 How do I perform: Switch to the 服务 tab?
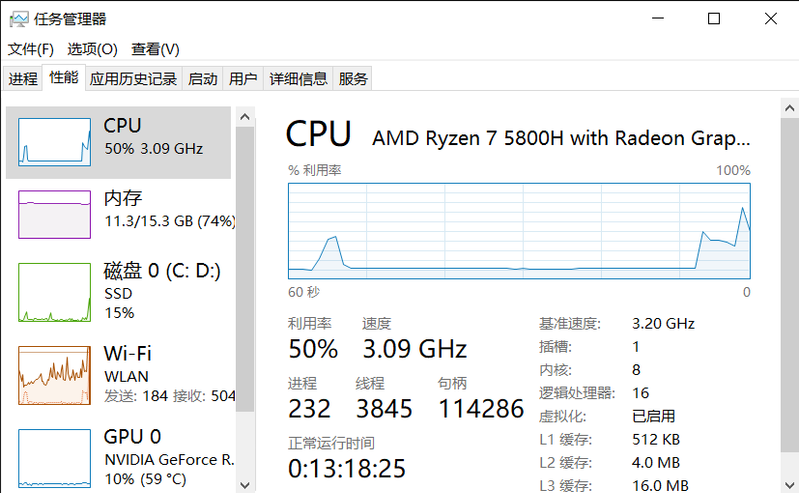point(353,79)
